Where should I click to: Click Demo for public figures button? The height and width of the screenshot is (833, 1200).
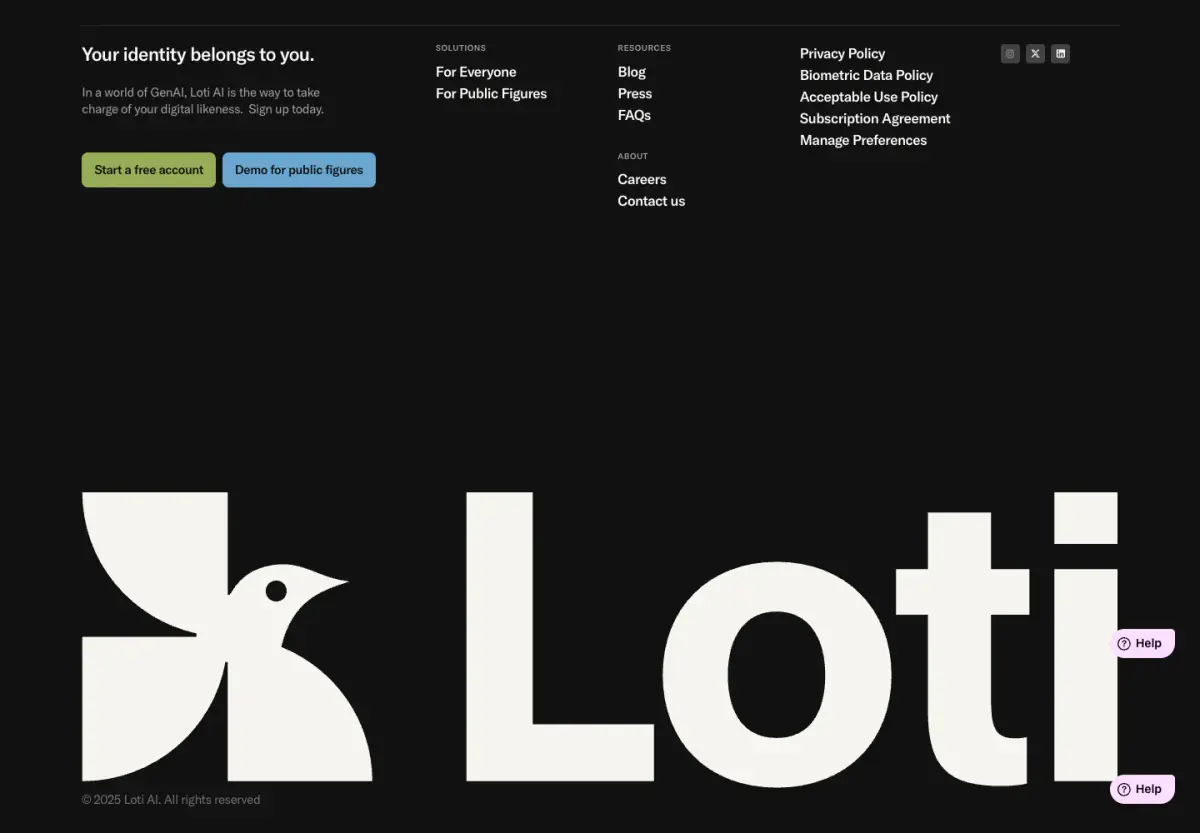[299, 170]
